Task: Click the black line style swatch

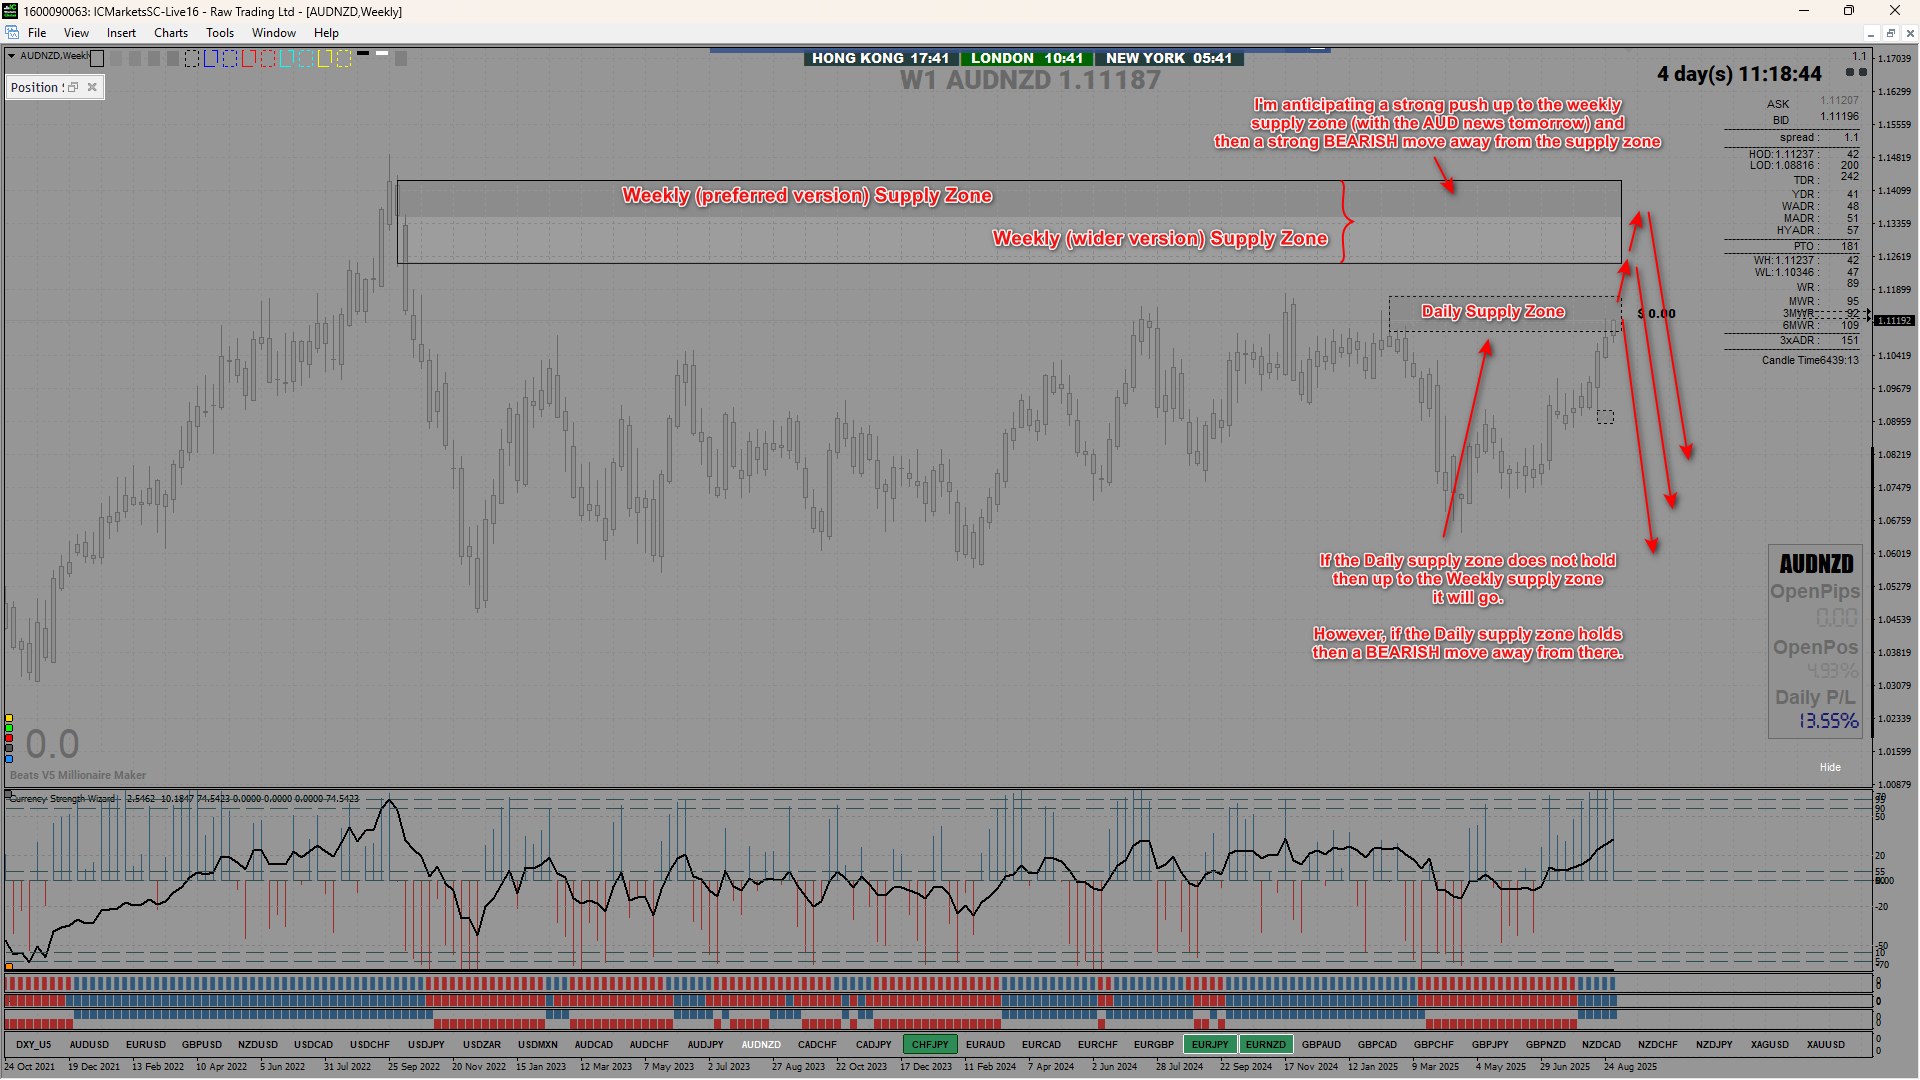Action: click(363, 53)
